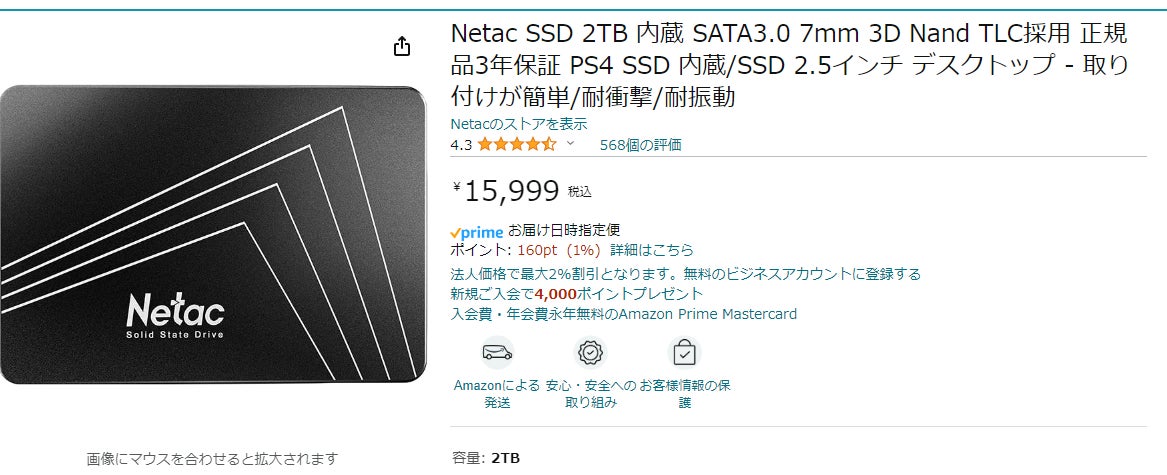Open the 568個の評価 reviews link

click(x=640, y=144)
